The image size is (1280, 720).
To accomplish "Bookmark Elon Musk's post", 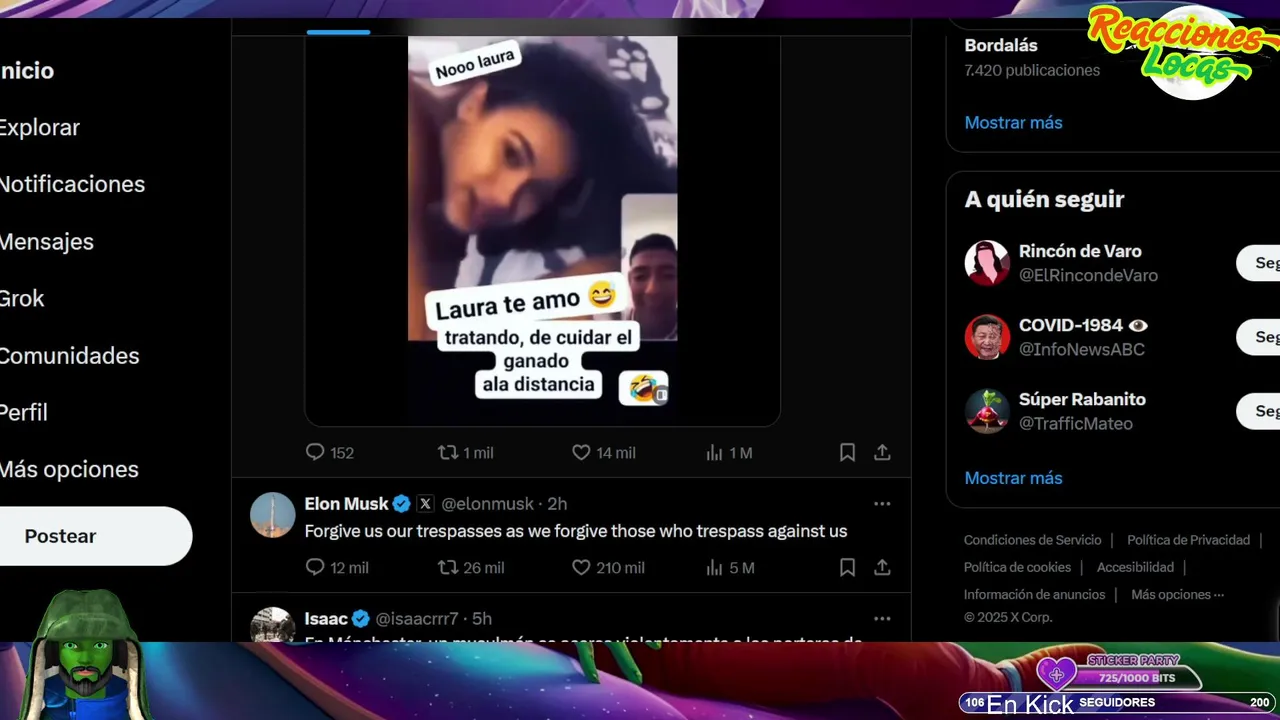I will tap(847, 568).
